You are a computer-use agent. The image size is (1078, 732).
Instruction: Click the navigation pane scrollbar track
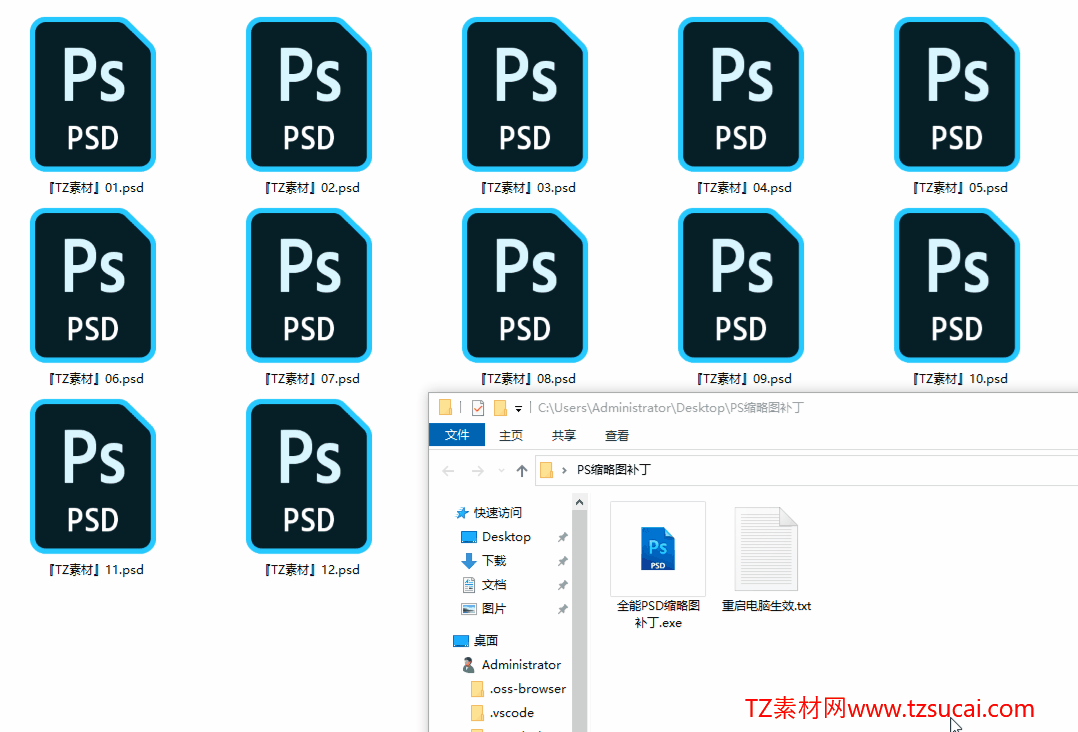pos(580,619)
